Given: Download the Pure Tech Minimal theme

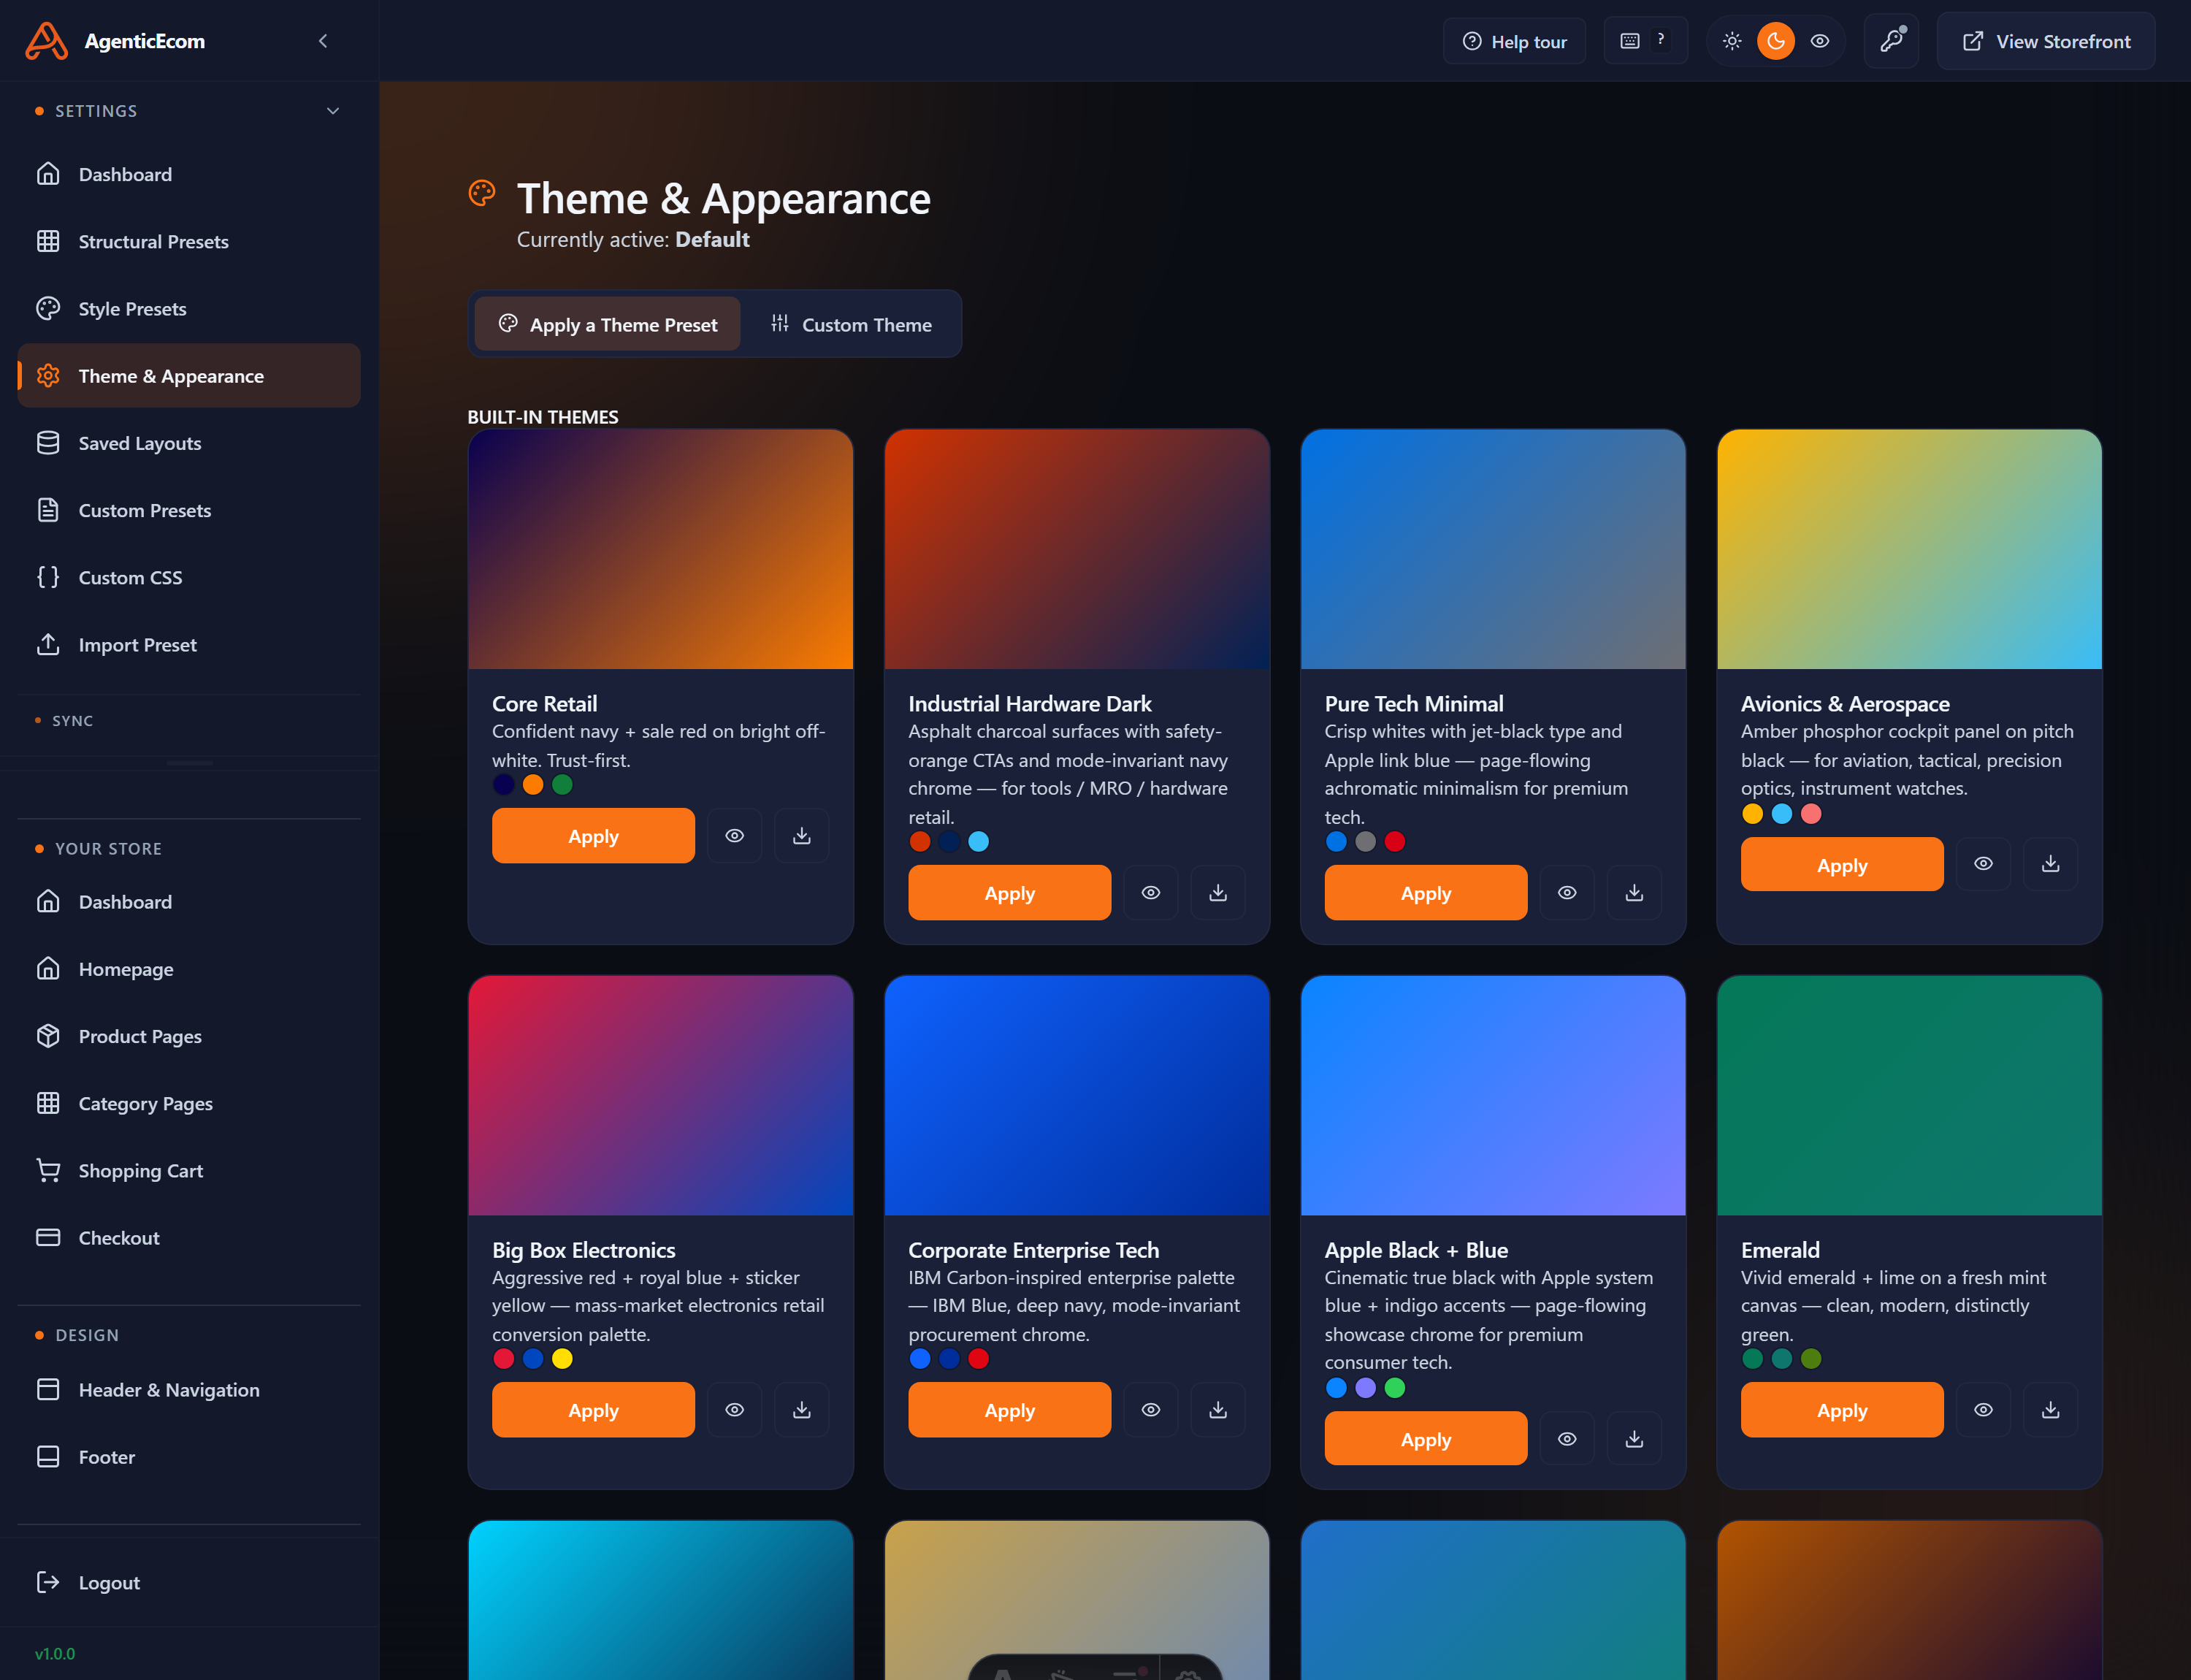Looking at the screenshot, I should 1634,893.
